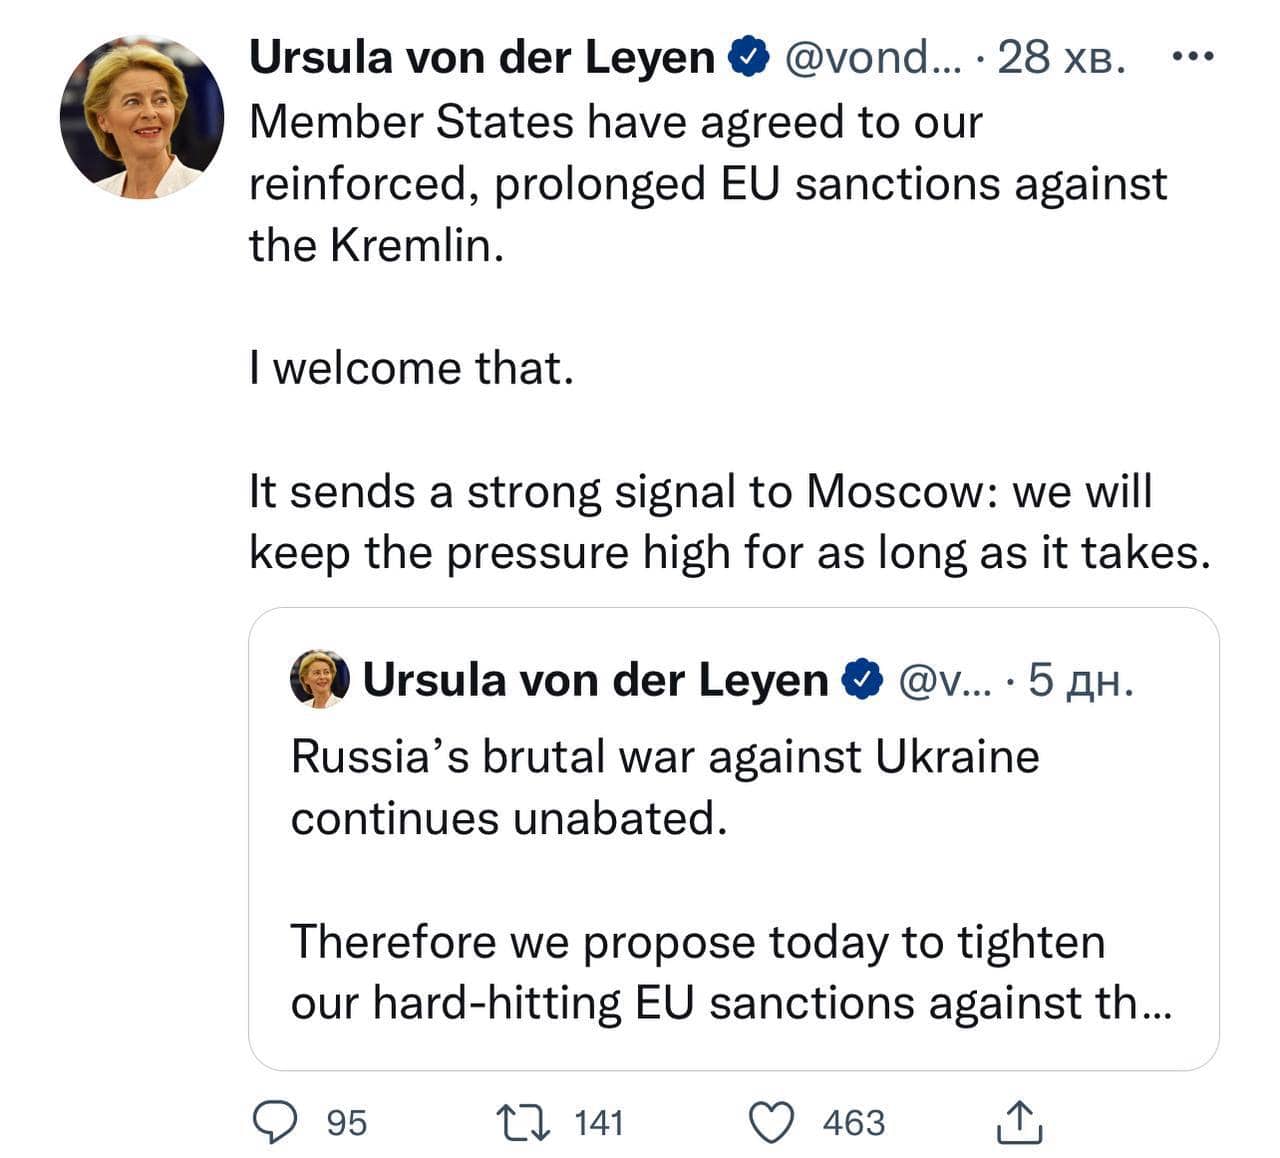View the 463 likes count

click(854, 1123)
